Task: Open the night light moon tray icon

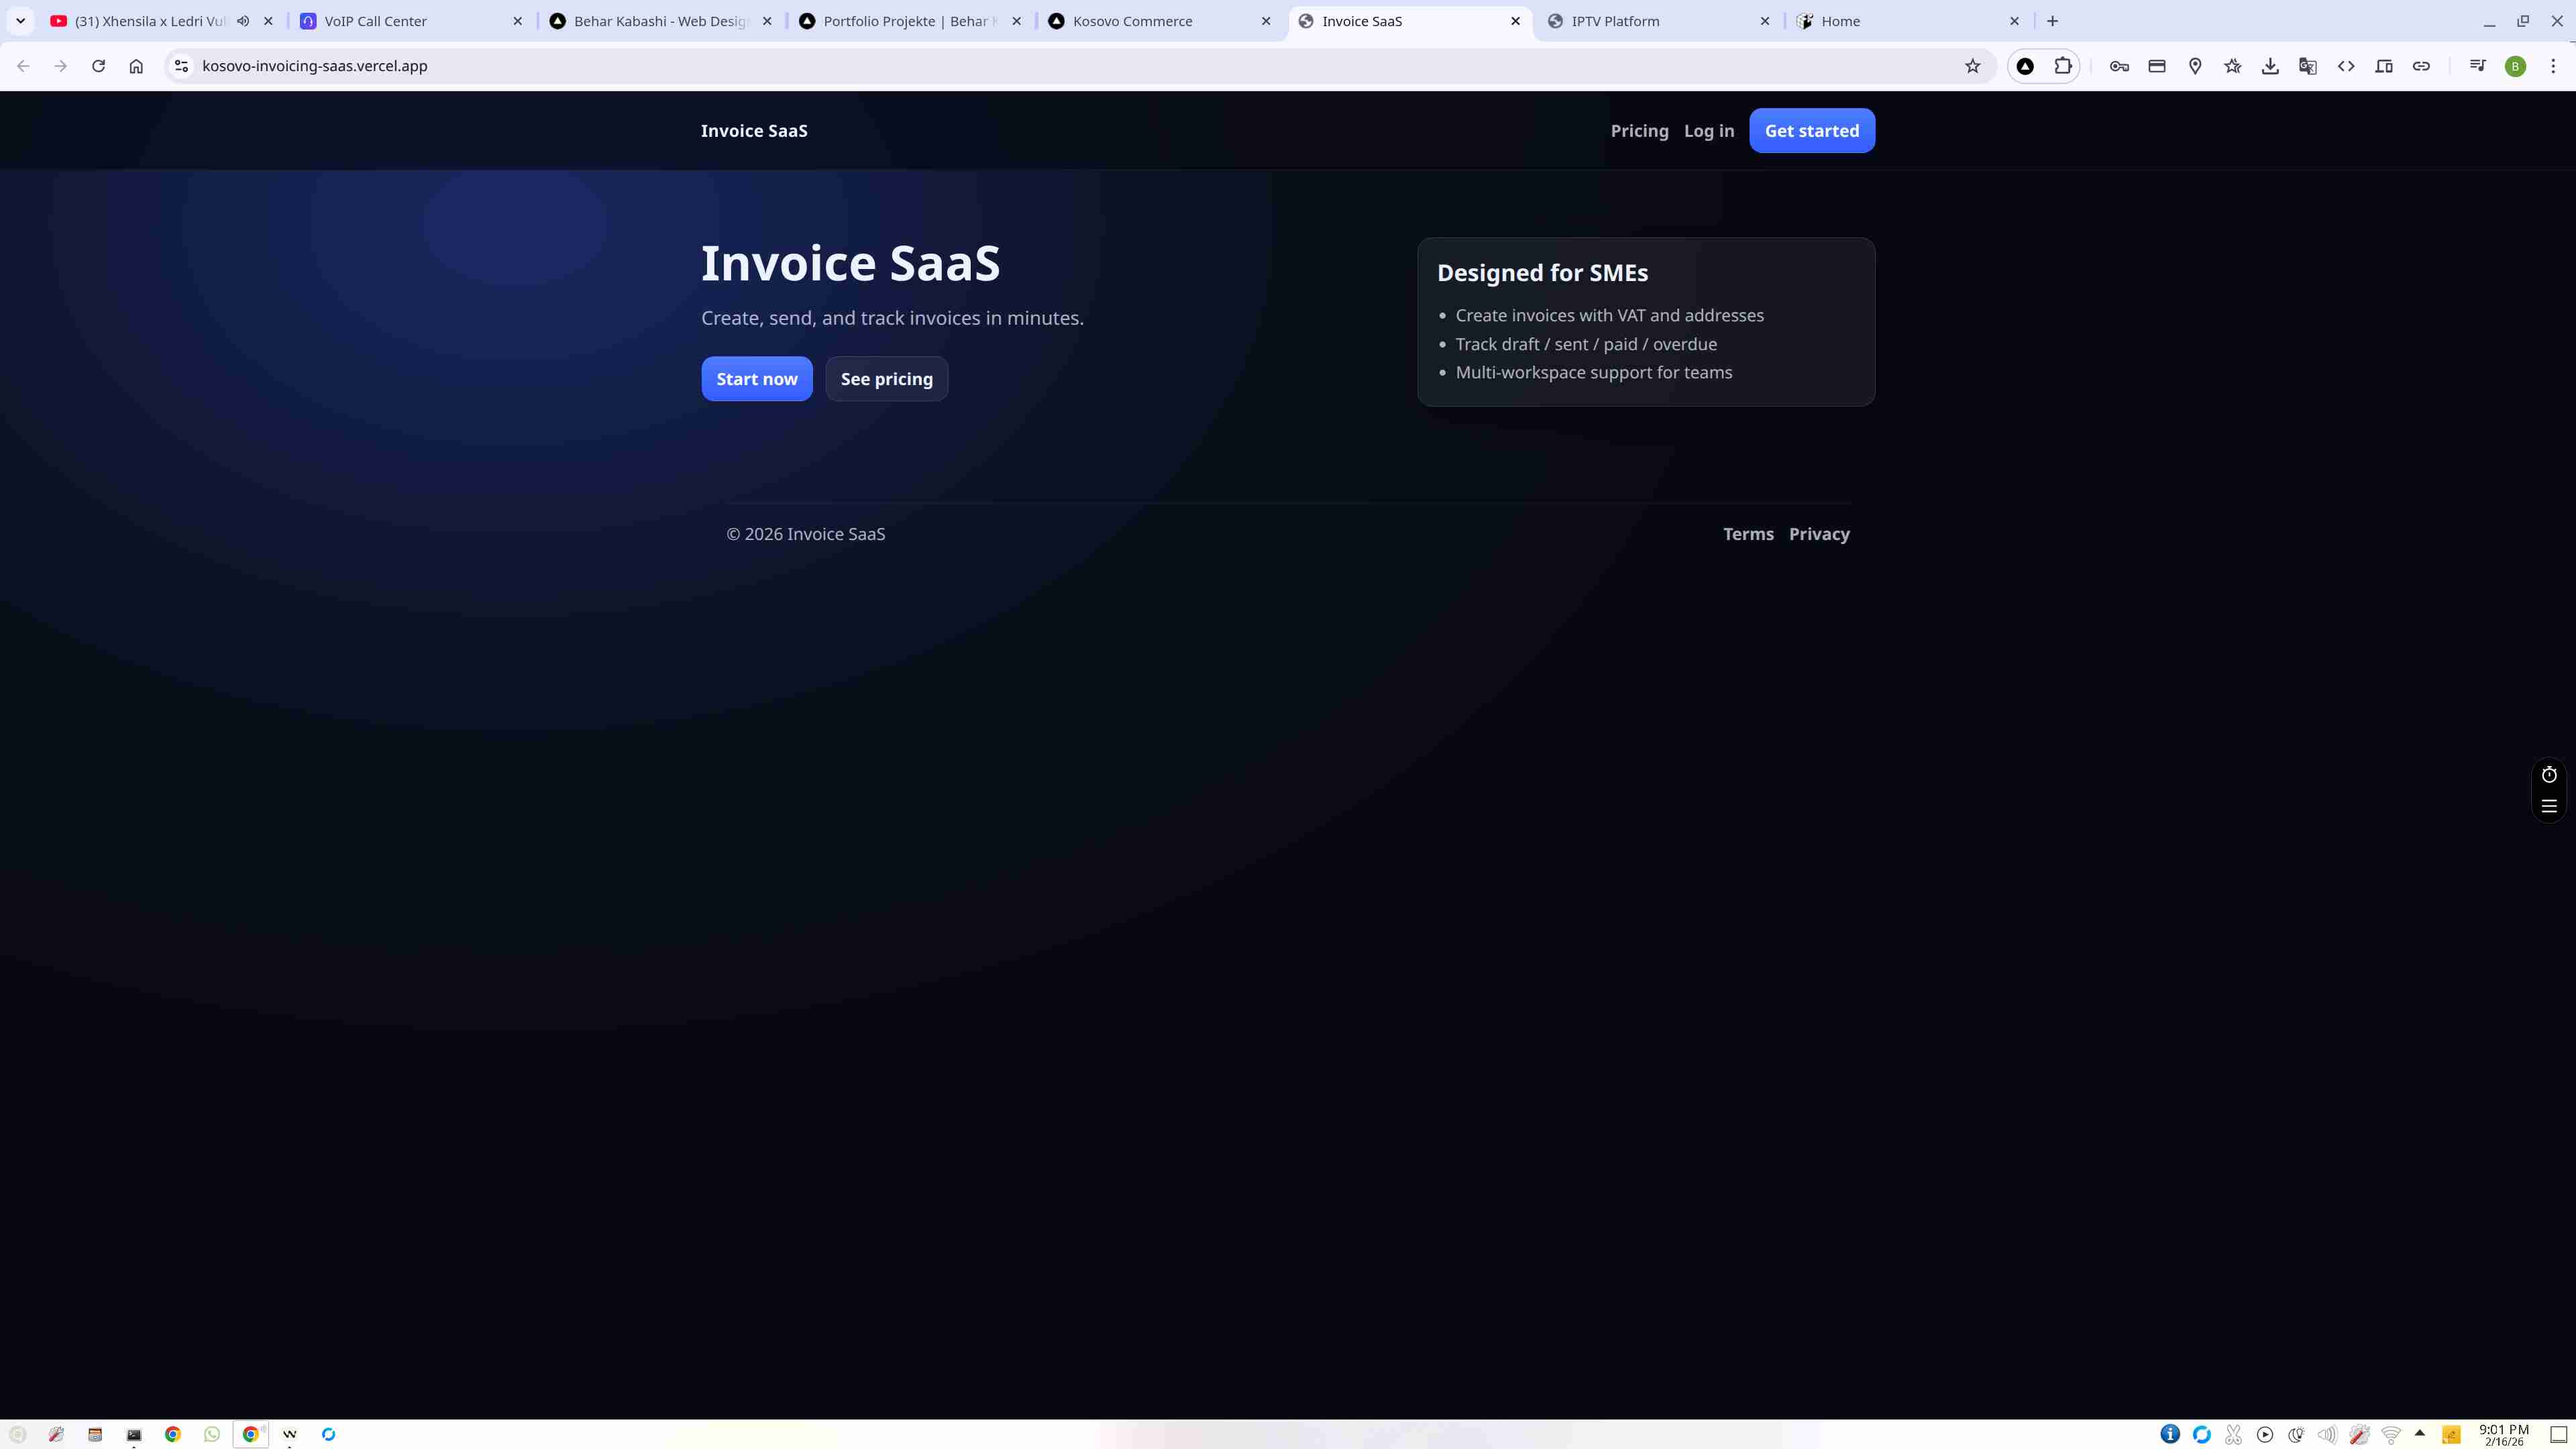Action: [x=2295, y=1434]
